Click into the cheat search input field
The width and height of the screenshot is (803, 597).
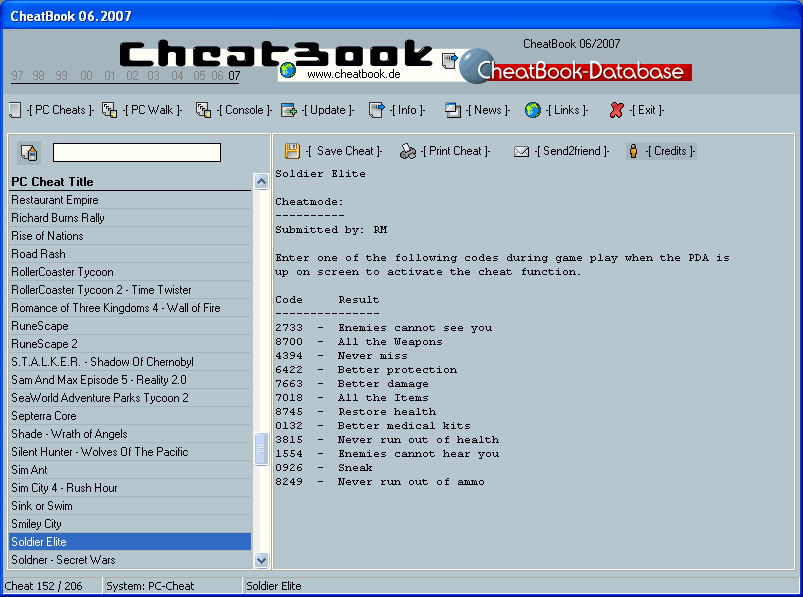tap(137, 153)
